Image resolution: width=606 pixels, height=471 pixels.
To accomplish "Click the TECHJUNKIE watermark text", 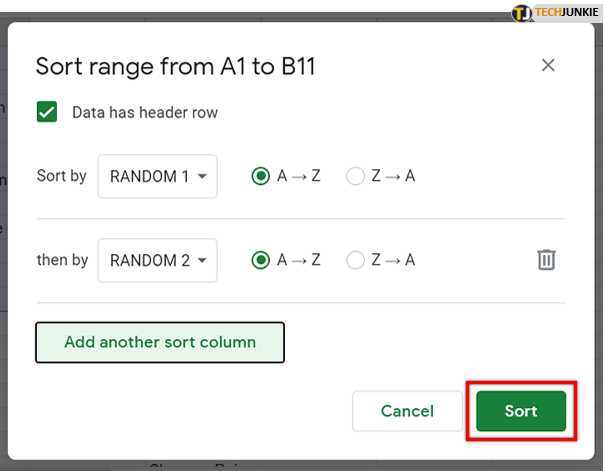I will coord(568,13).
